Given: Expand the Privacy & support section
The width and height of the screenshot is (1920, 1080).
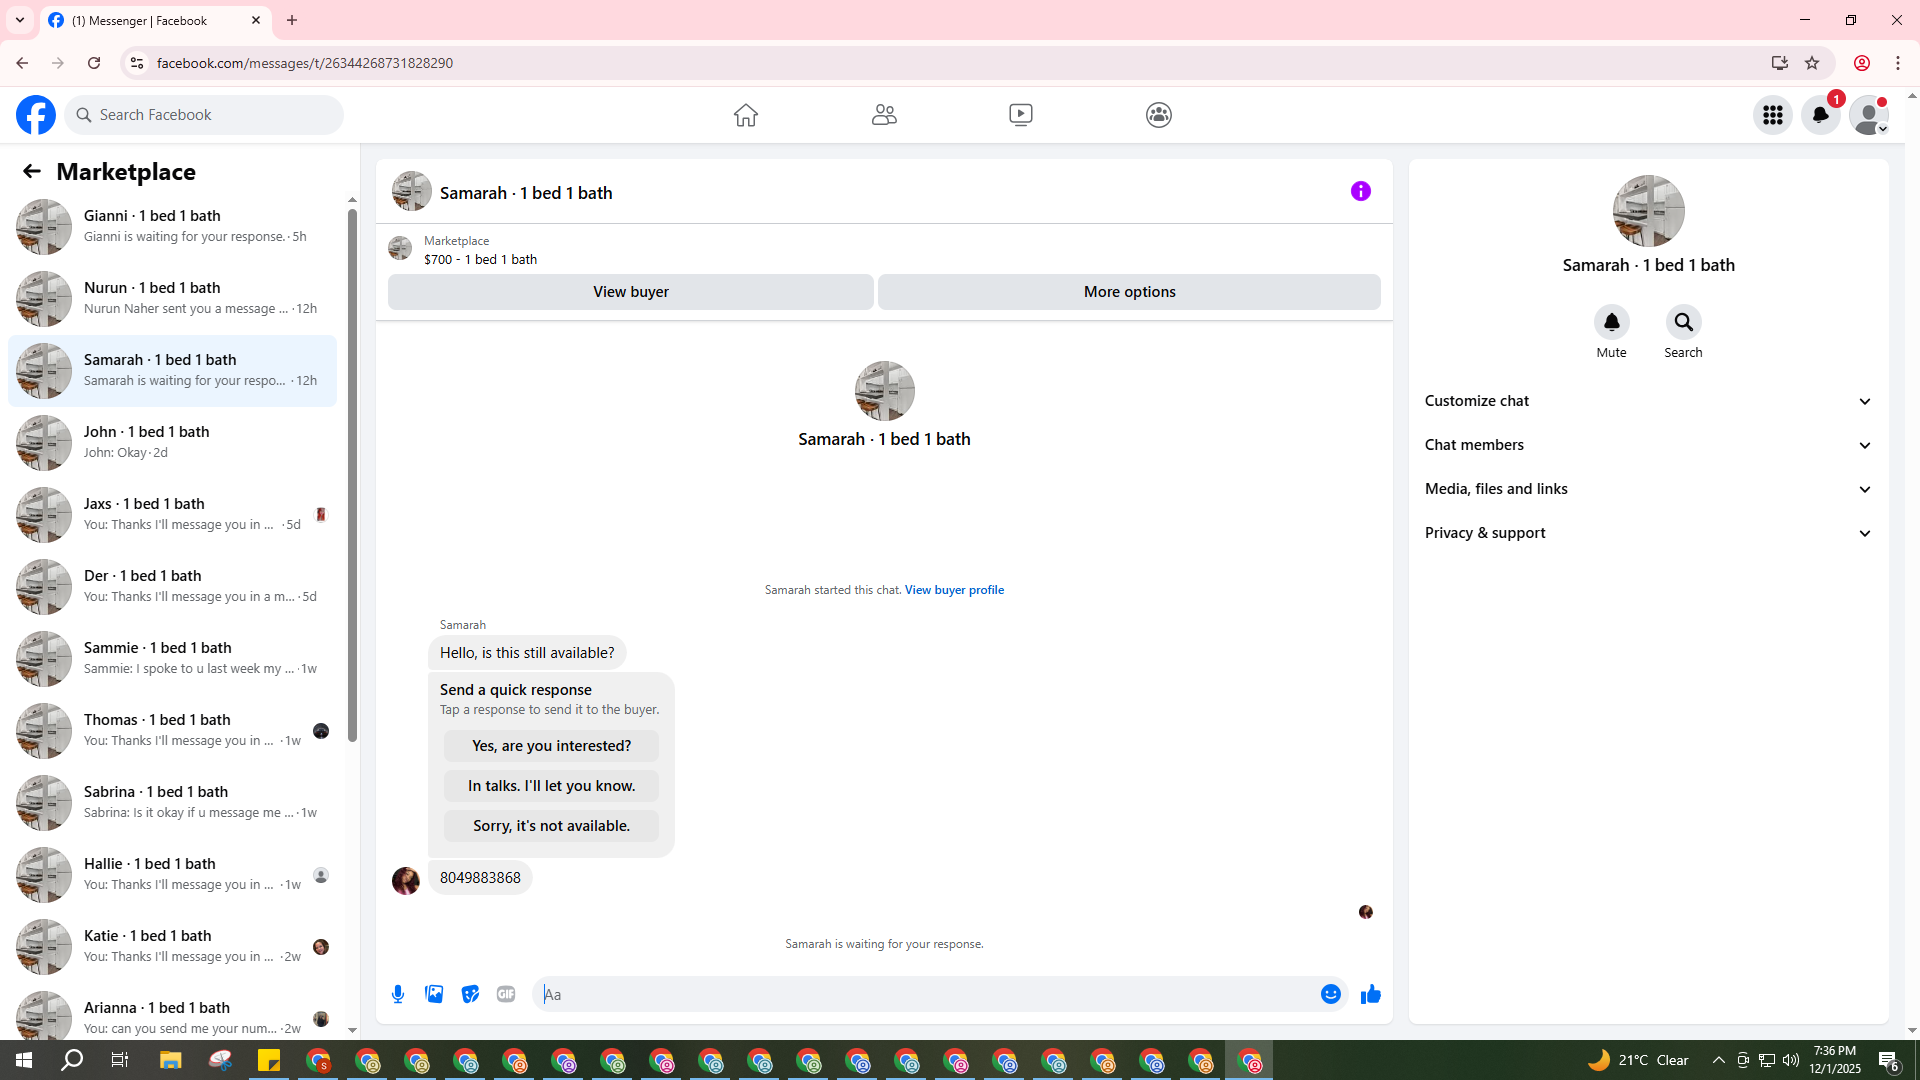Looking at the screenshot, I should [1649, 533].
